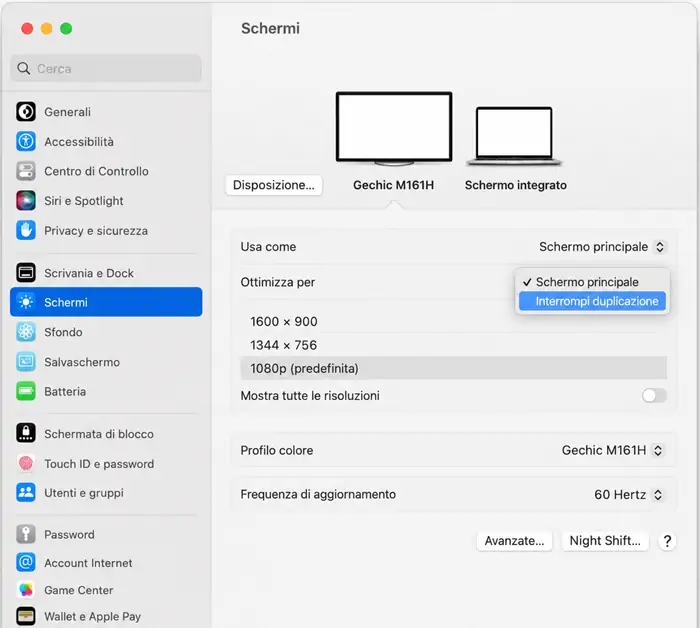Image resolution: width=700 pixels, height=628 pixels.
Task: Open Accessibilità in the sidebar
Action: click(106, 141)
